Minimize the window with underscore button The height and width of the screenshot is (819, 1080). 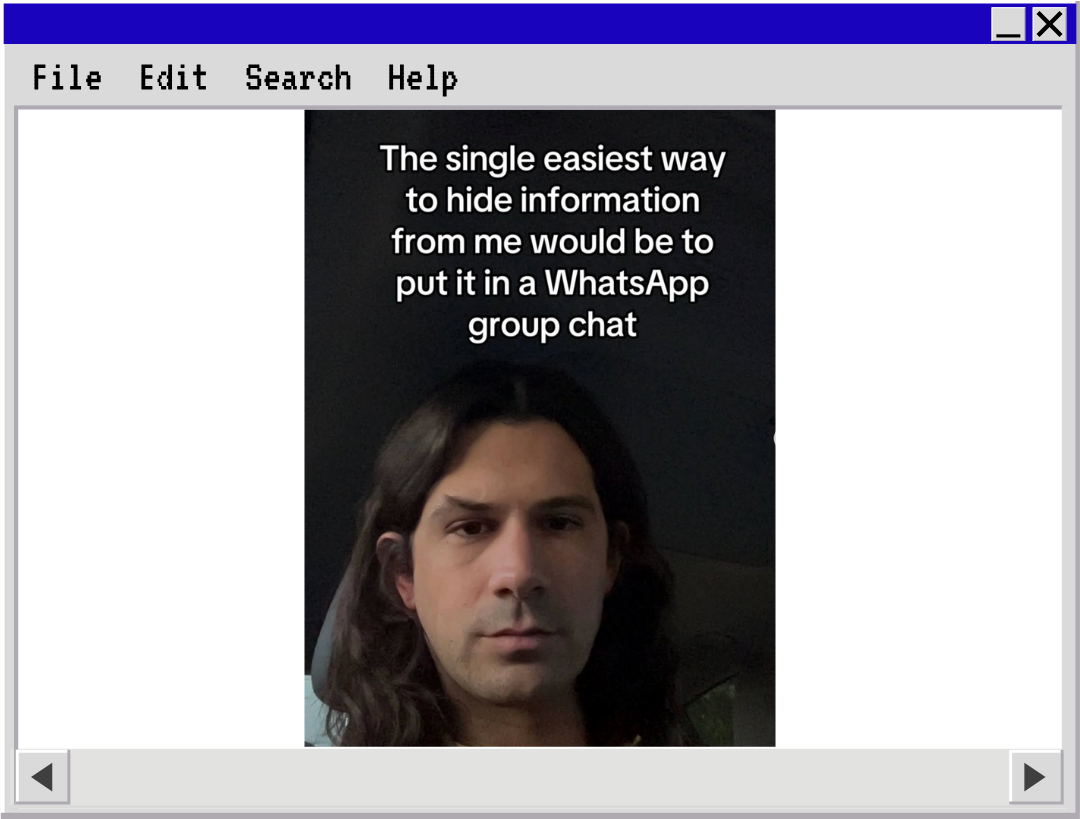click(1008, 24)
